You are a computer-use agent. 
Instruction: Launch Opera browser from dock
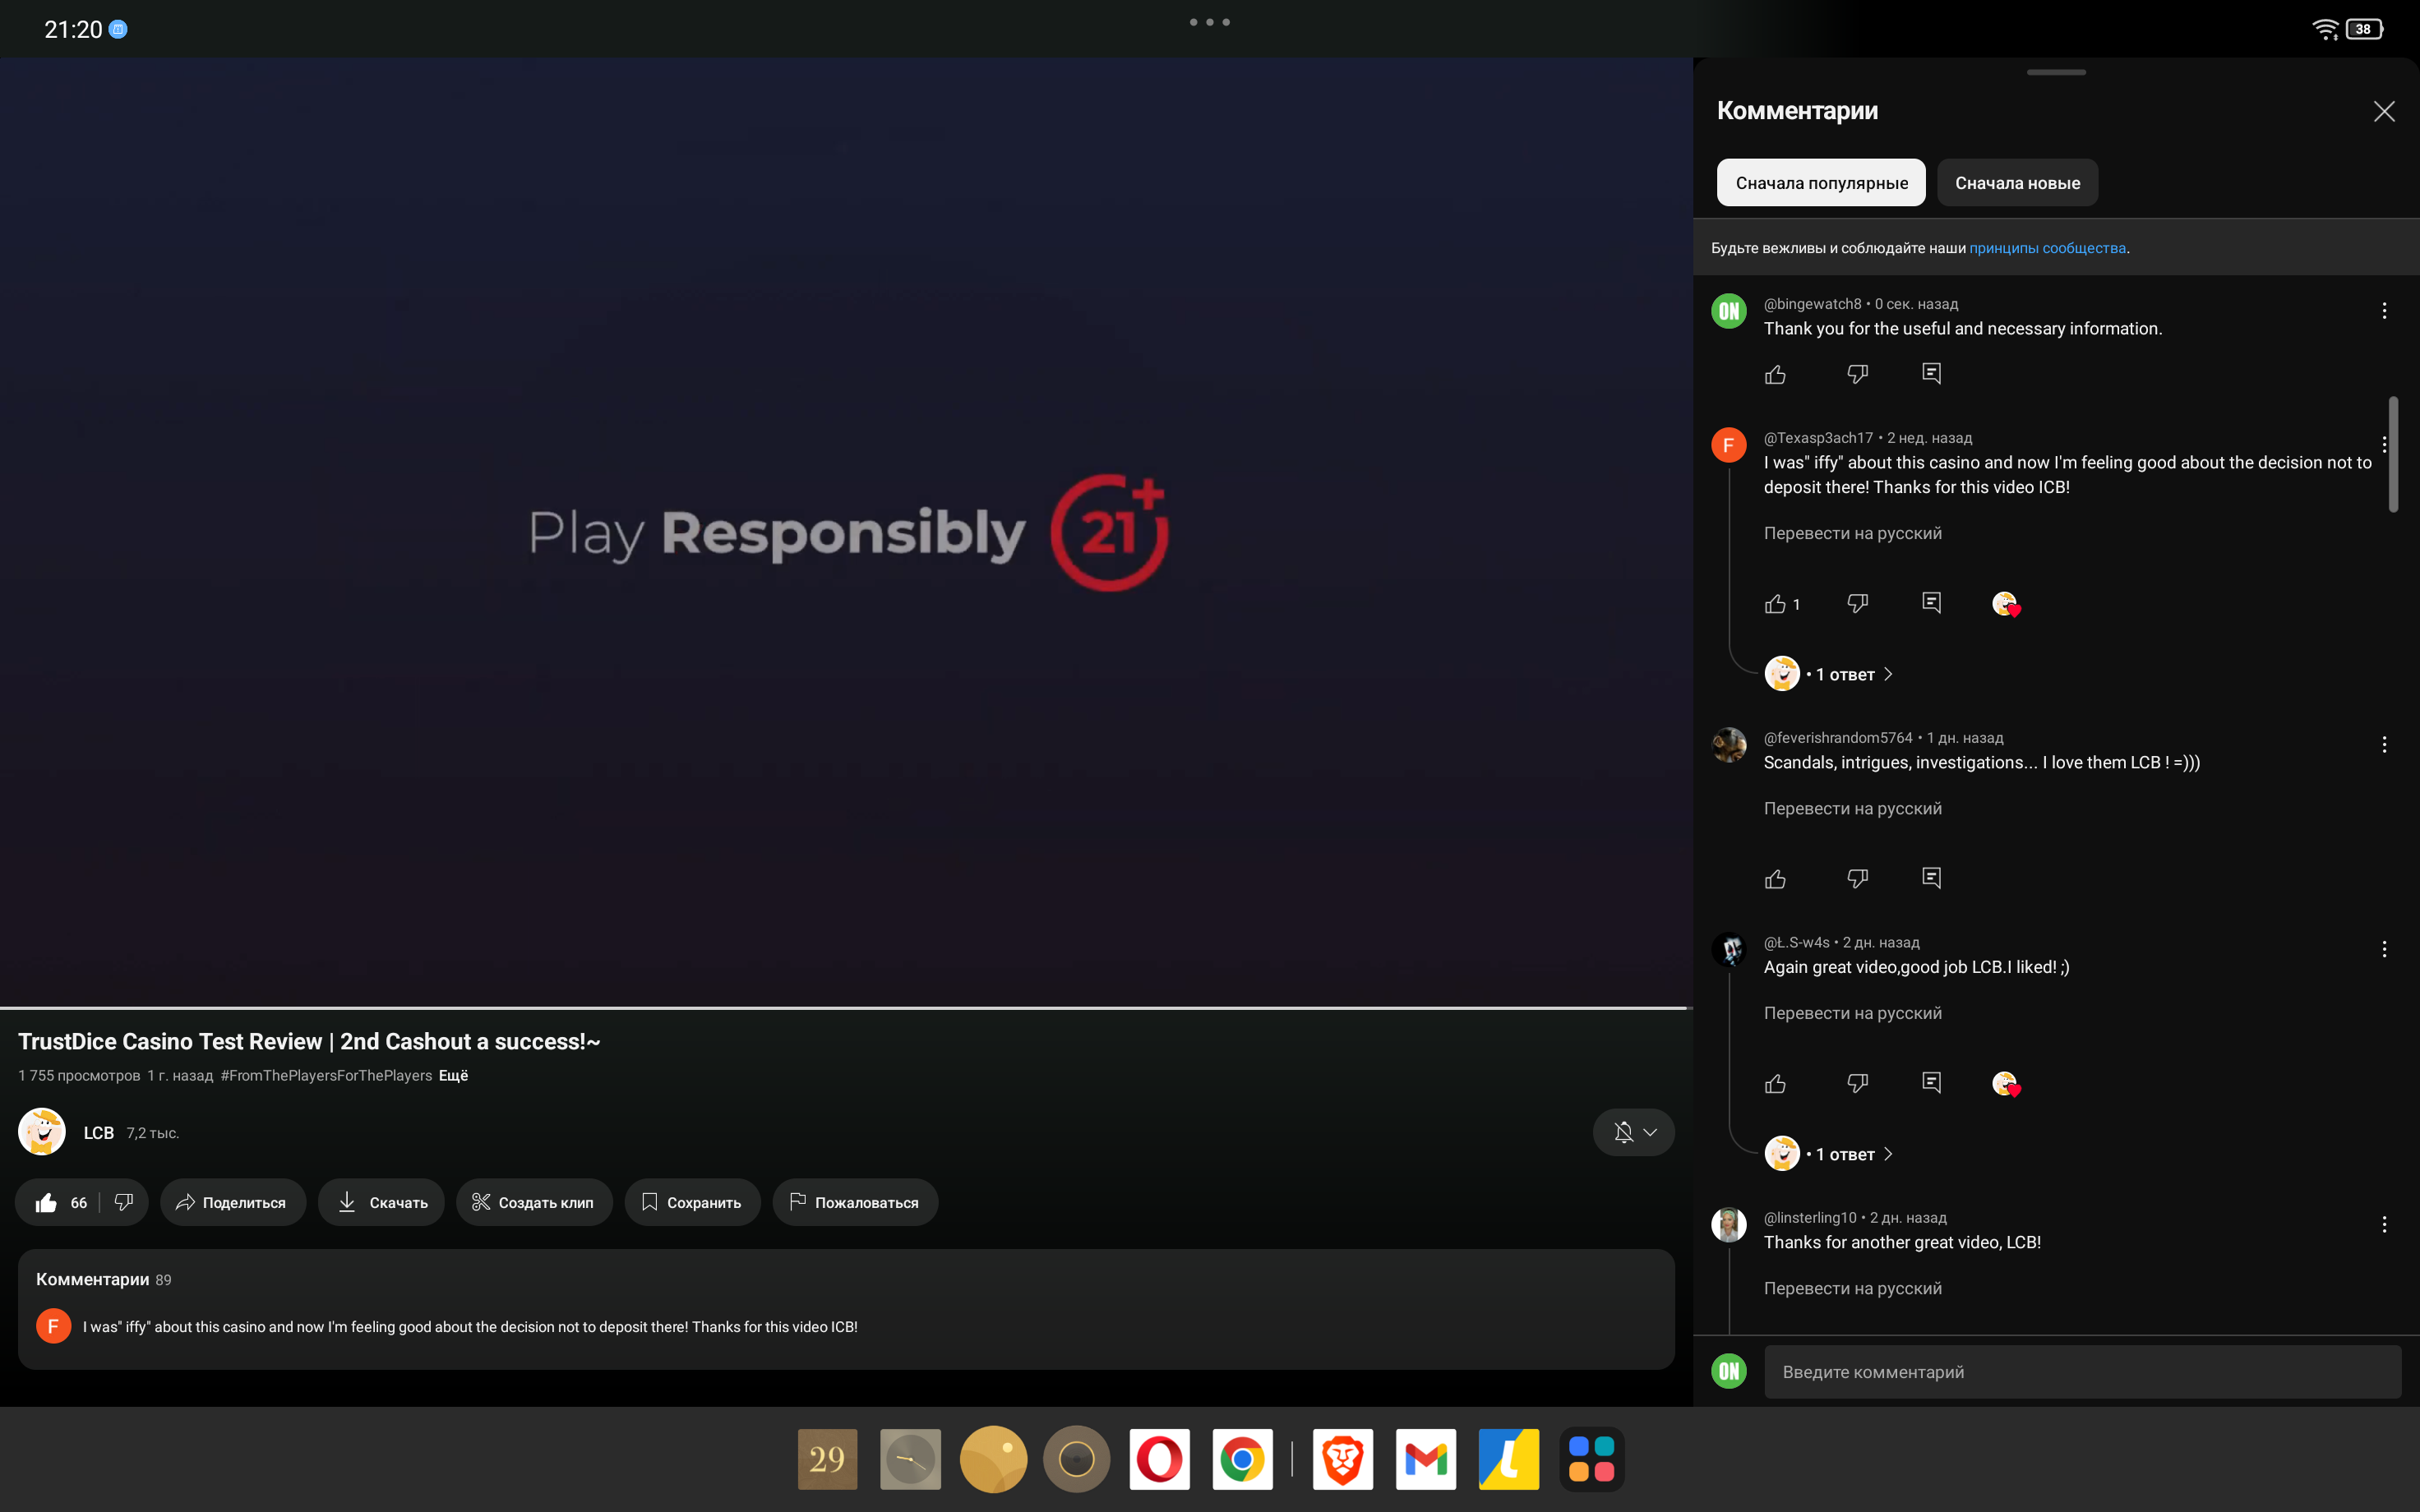[1160, 1459]
